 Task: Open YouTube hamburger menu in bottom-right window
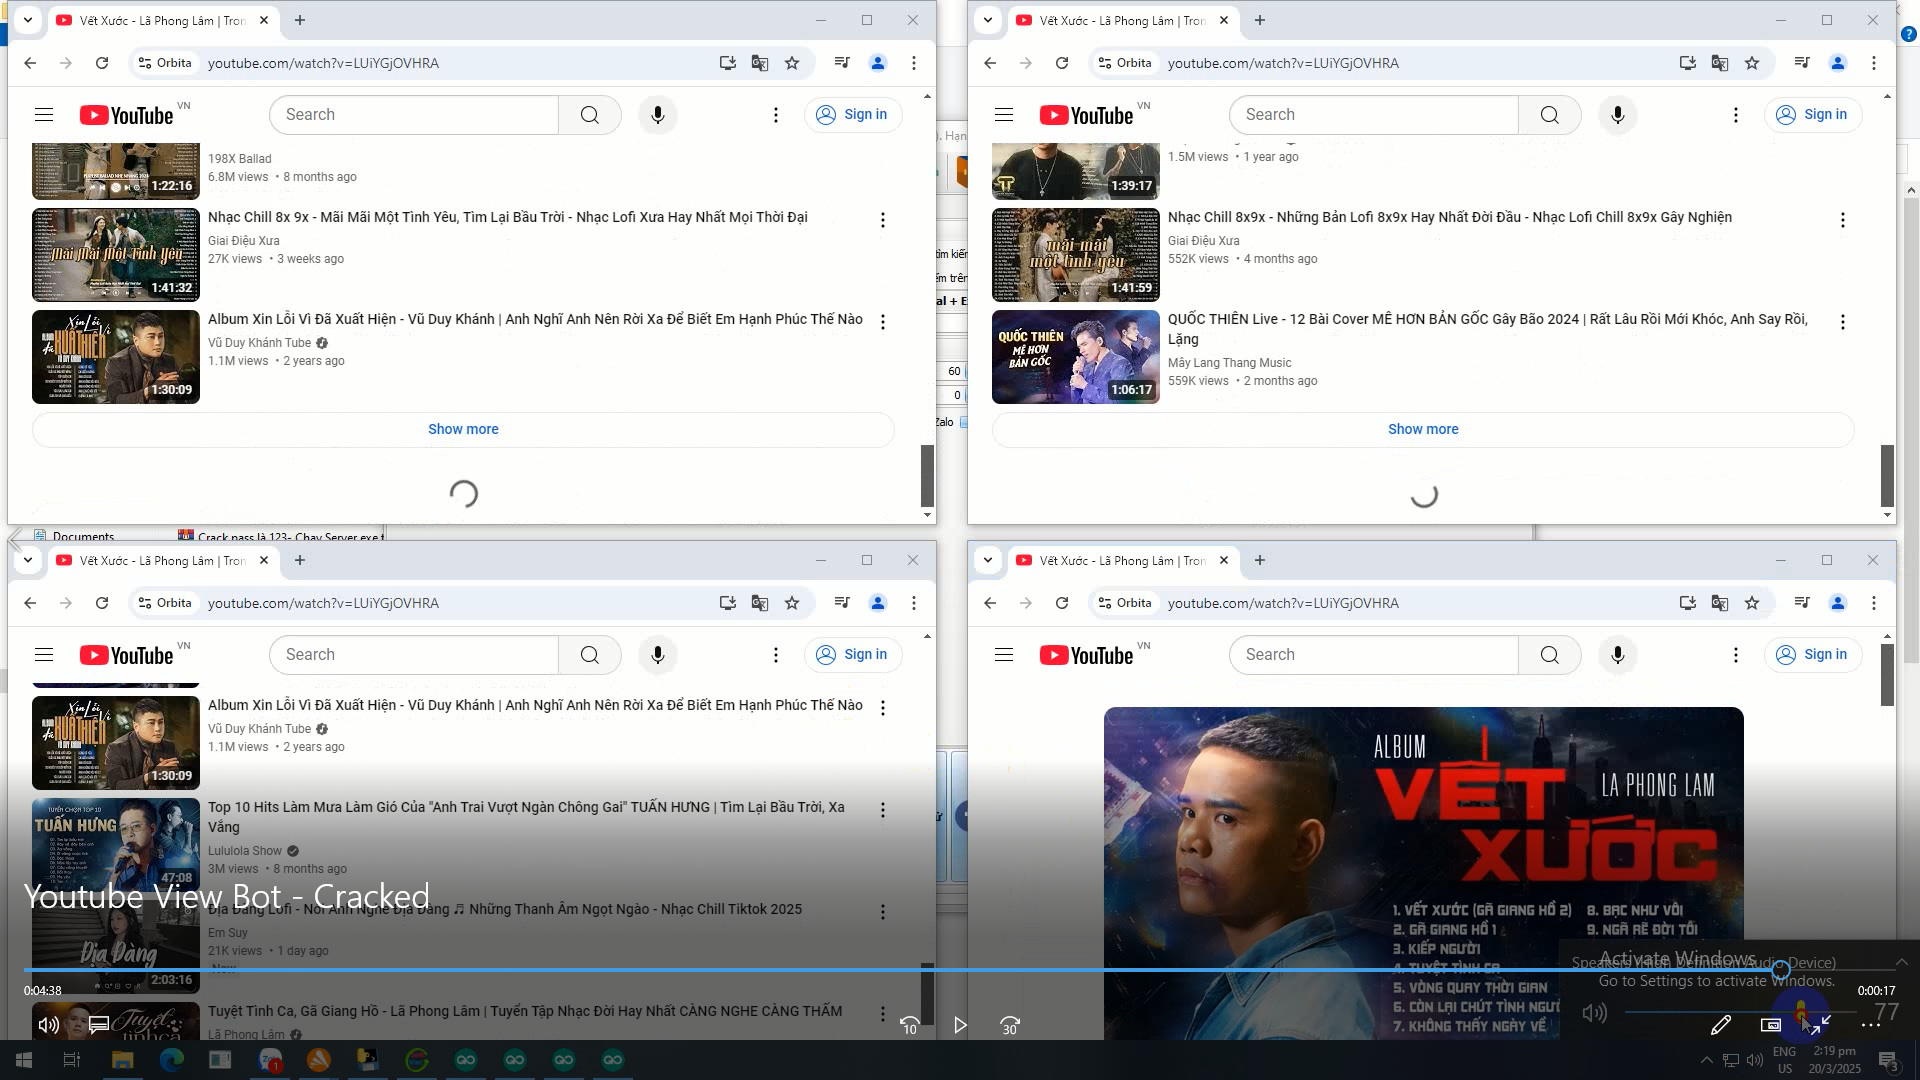[1004, 655]
